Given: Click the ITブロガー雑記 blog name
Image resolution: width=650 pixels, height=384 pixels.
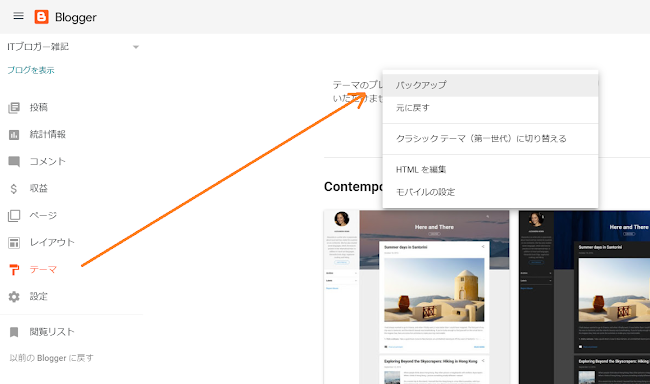Looking at the screenshot, I should tap(38, 46).
